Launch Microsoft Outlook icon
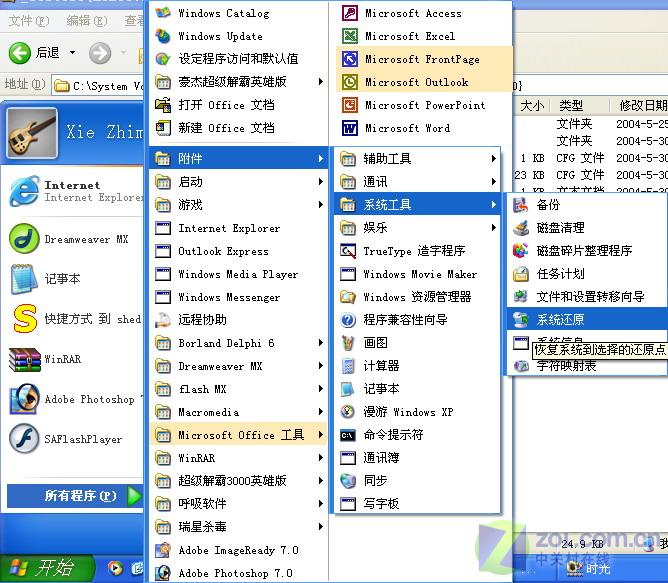The image size is (668, 583). [x=350, y=82]
